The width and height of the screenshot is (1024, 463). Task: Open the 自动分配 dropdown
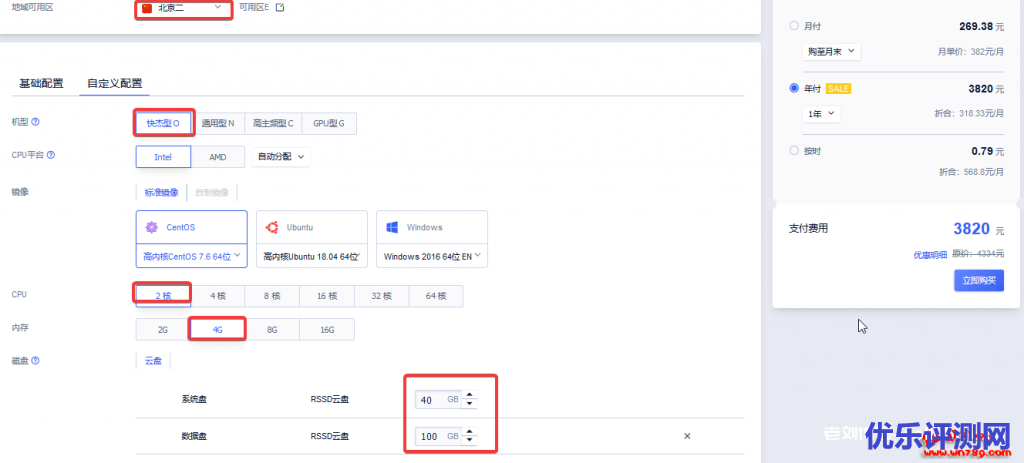[281, 157]
